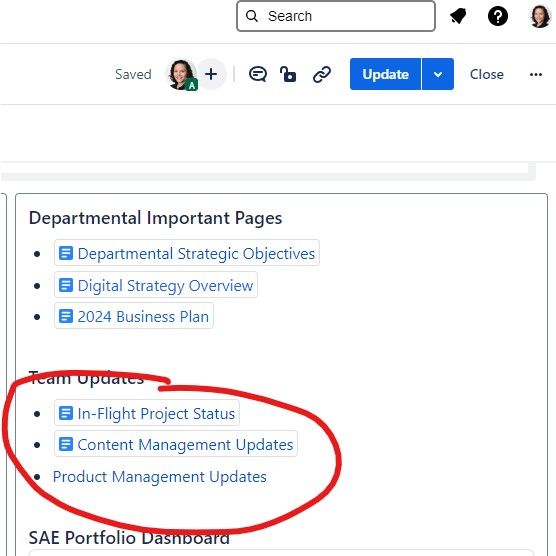
Task: Open 2024 Business Plan page link
Action: [x=134, y=316]
